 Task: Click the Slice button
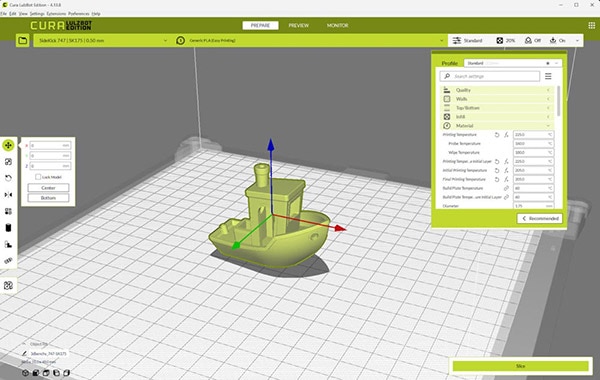tap(520, 366)
